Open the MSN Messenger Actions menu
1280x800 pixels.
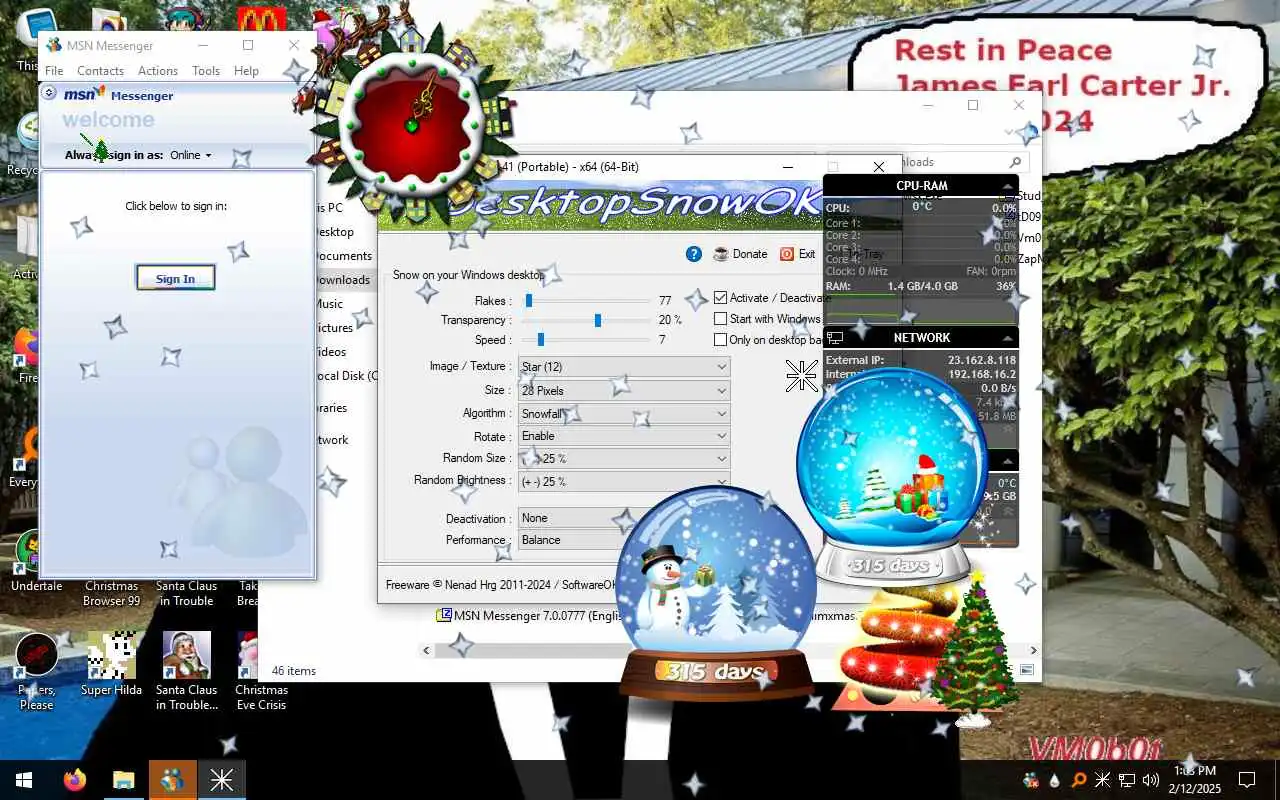[x=158, y=71]
